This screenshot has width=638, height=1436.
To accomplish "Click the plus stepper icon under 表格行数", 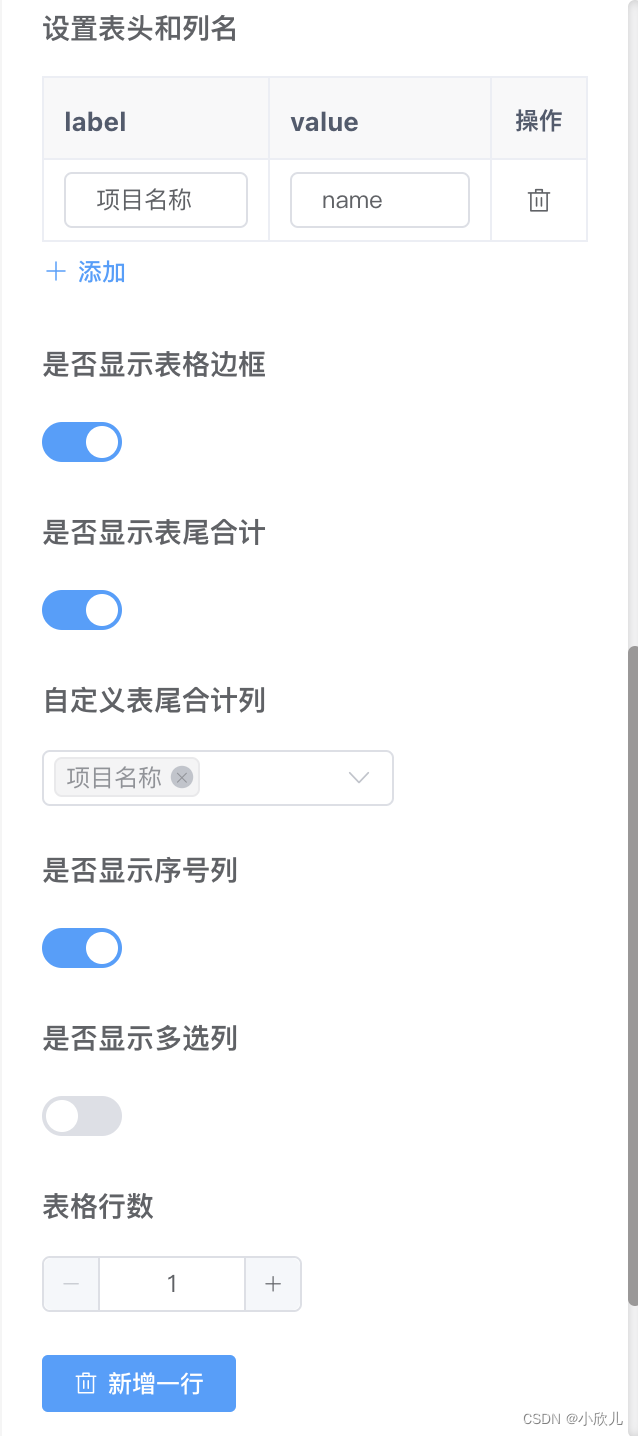I will tap(273, 1284).
